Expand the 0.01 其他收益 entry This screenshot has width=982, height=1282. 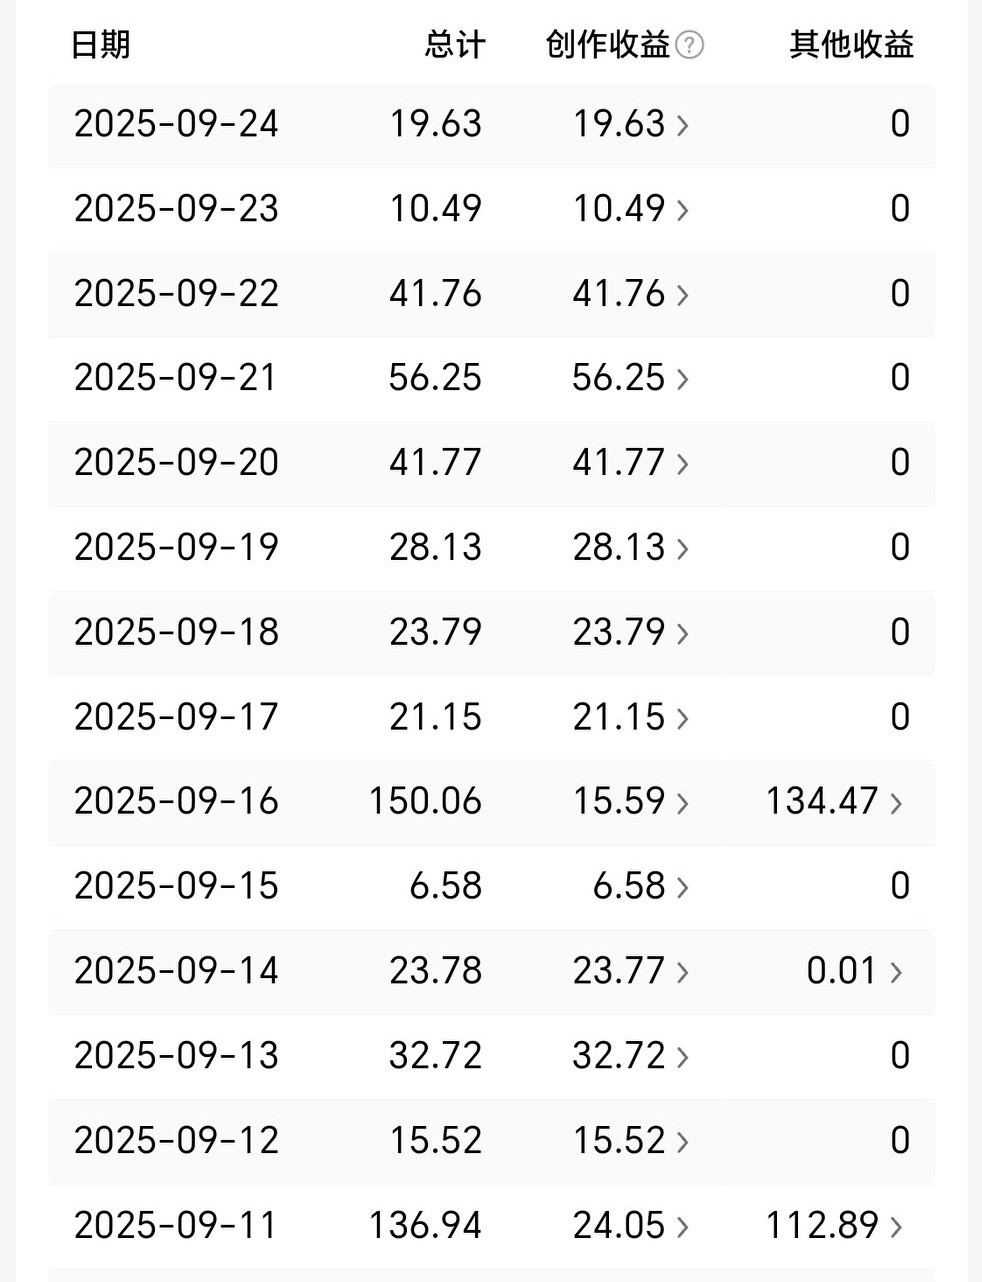pos(896,972)
